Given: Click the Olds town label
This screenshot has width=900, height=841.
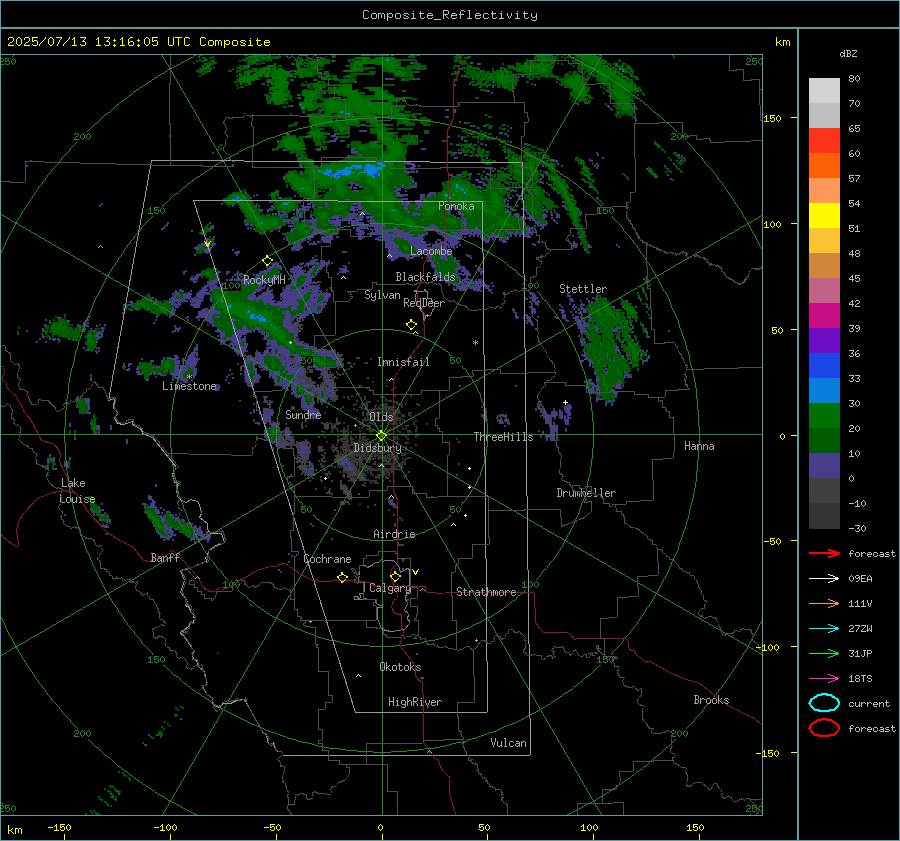Looking at the screenshot, I should [381, 417].
